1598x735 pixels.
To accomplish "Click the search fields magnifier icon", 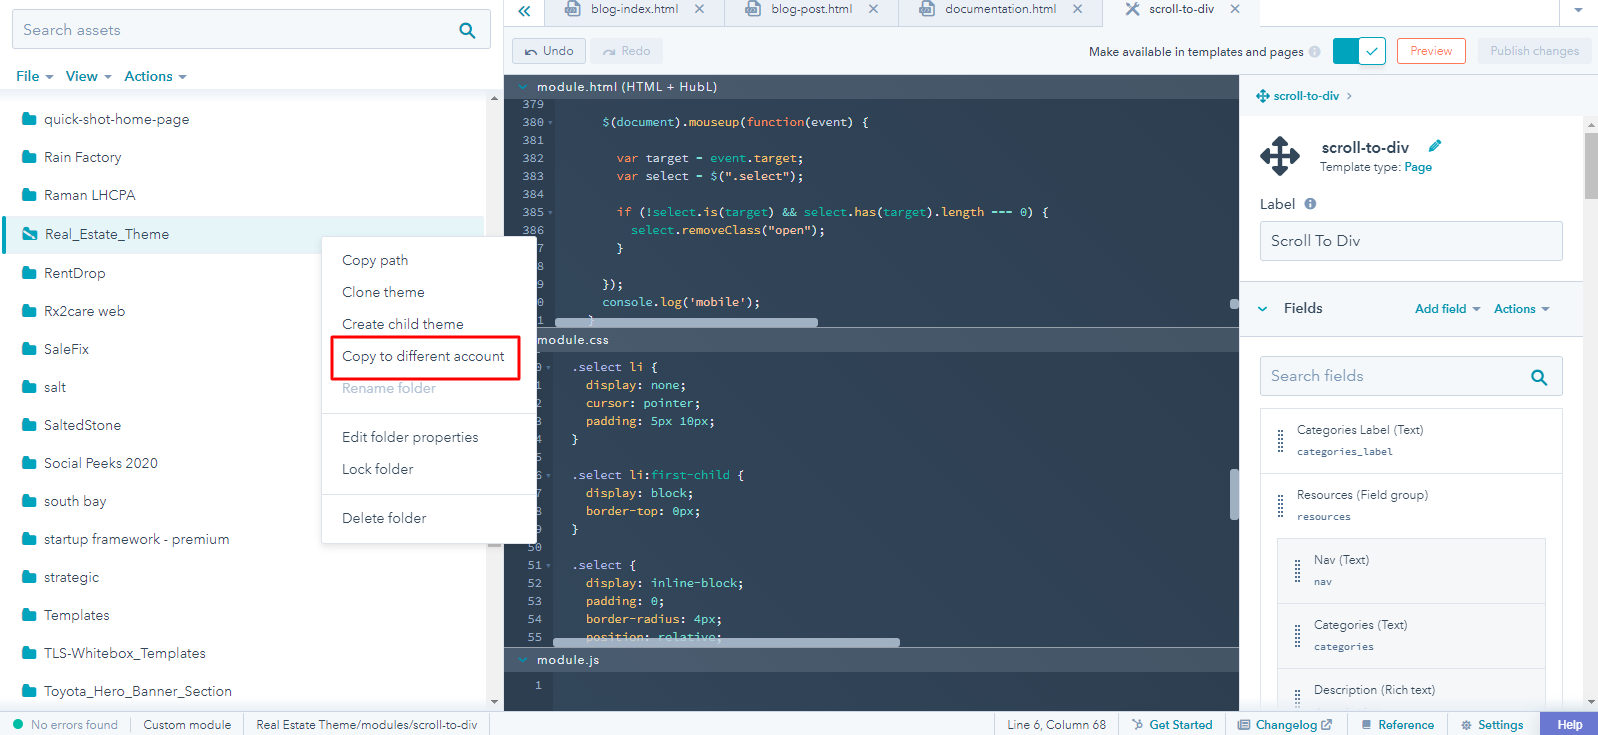I will 1539,377.
